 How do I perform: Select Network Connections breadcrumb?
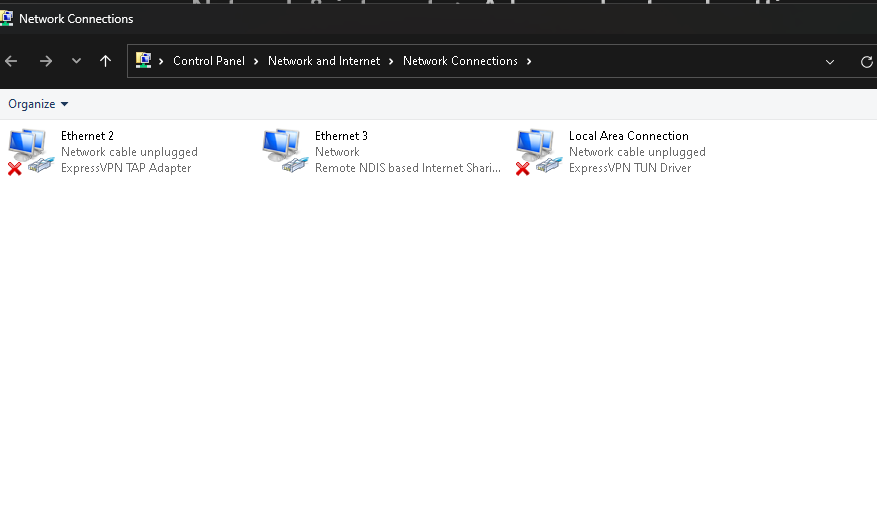tap(460, 61)
